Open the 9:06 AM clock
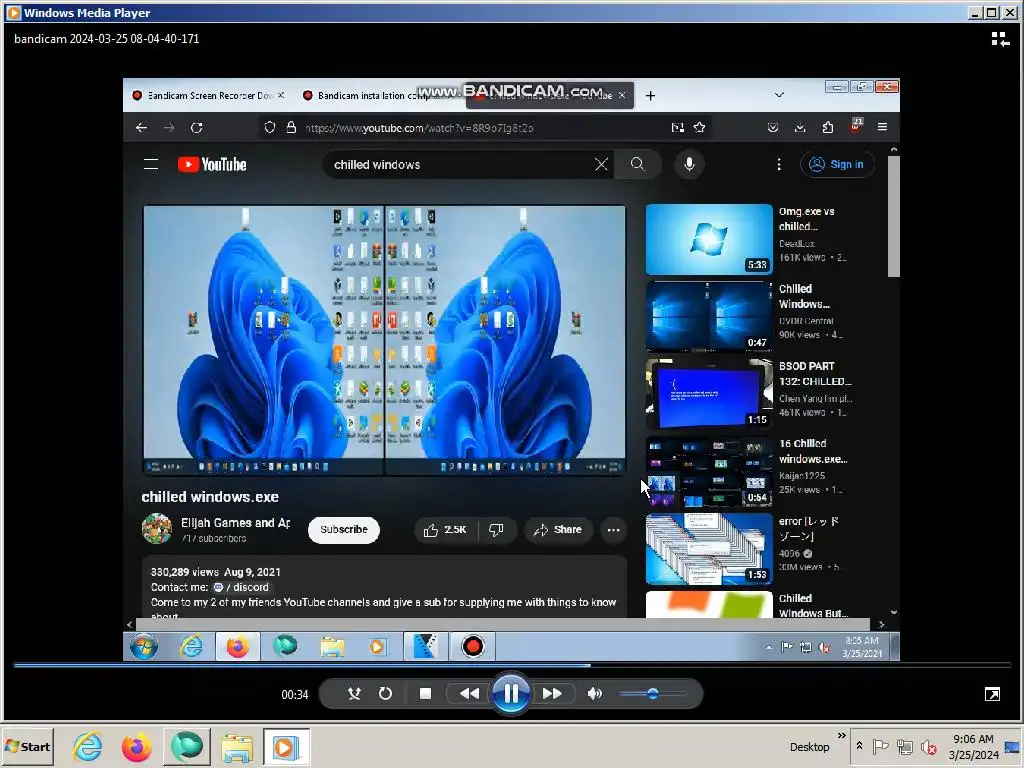 tap(973, 746)
